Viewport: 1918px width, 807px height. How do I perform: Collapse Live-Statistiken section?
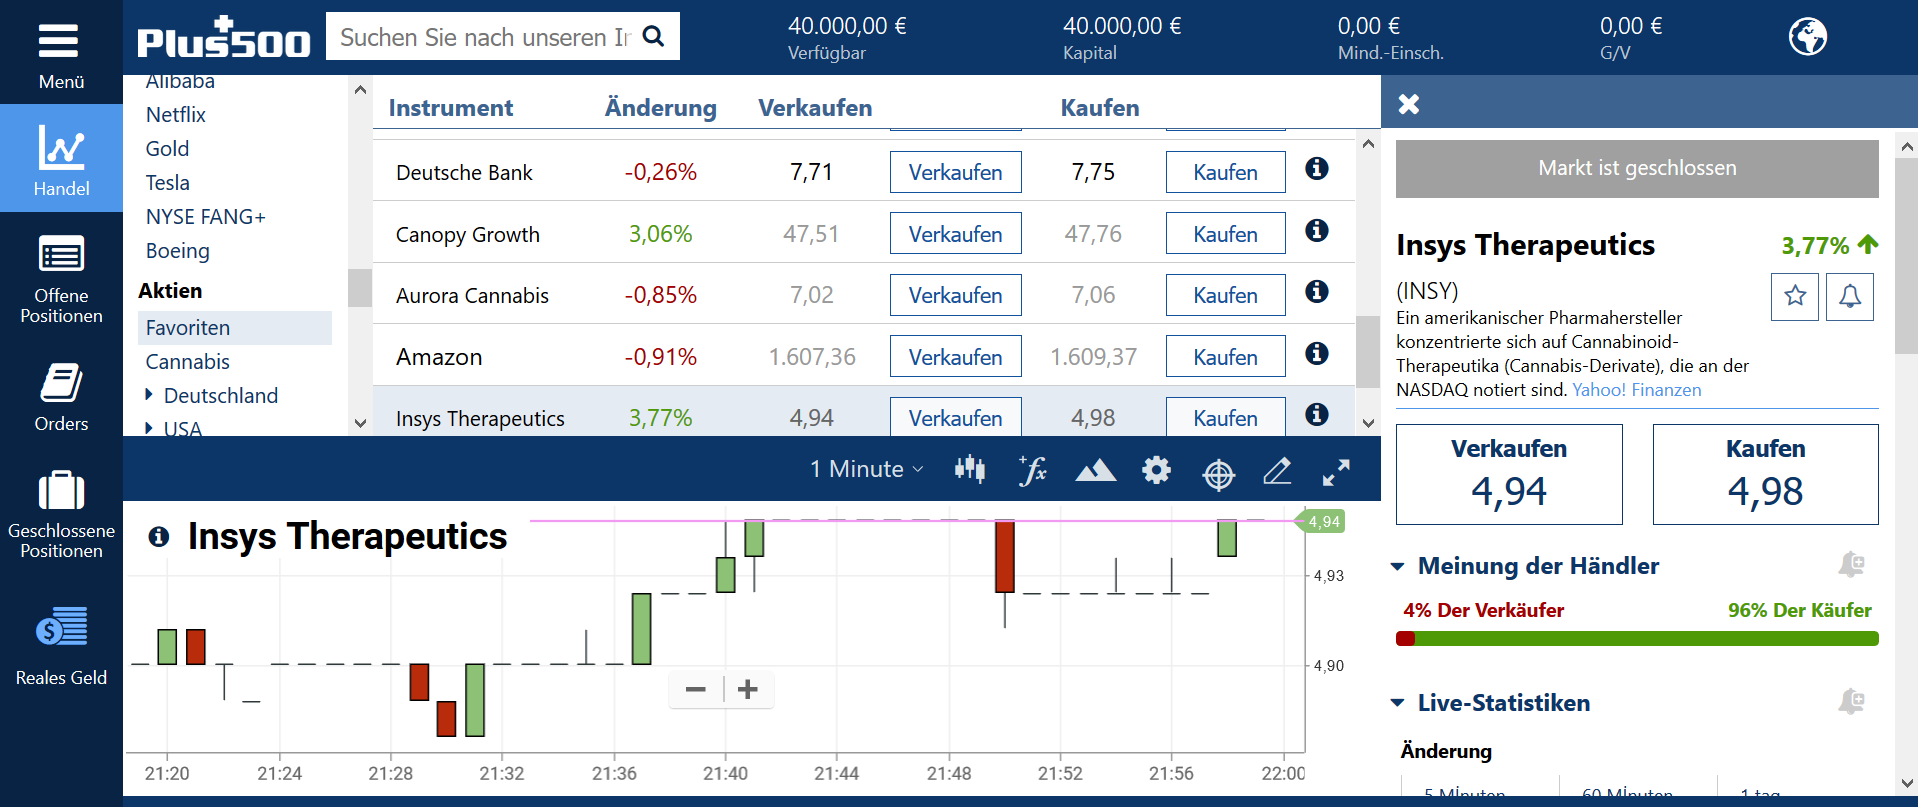tap(1397, 703)
